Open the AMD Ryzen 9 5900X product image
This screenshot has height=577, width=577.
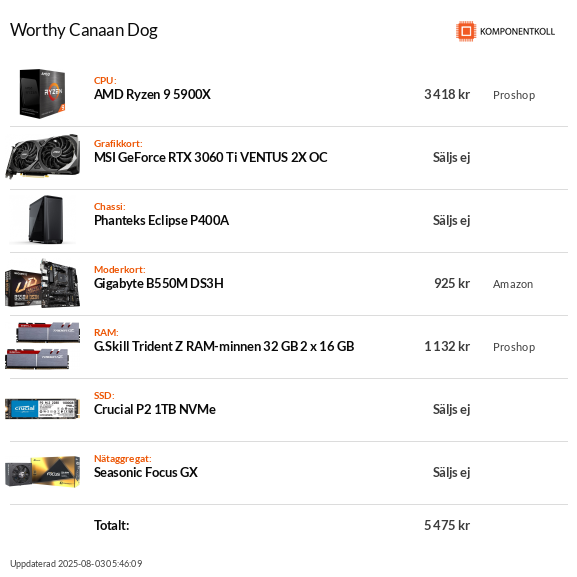tap(42, 94)
